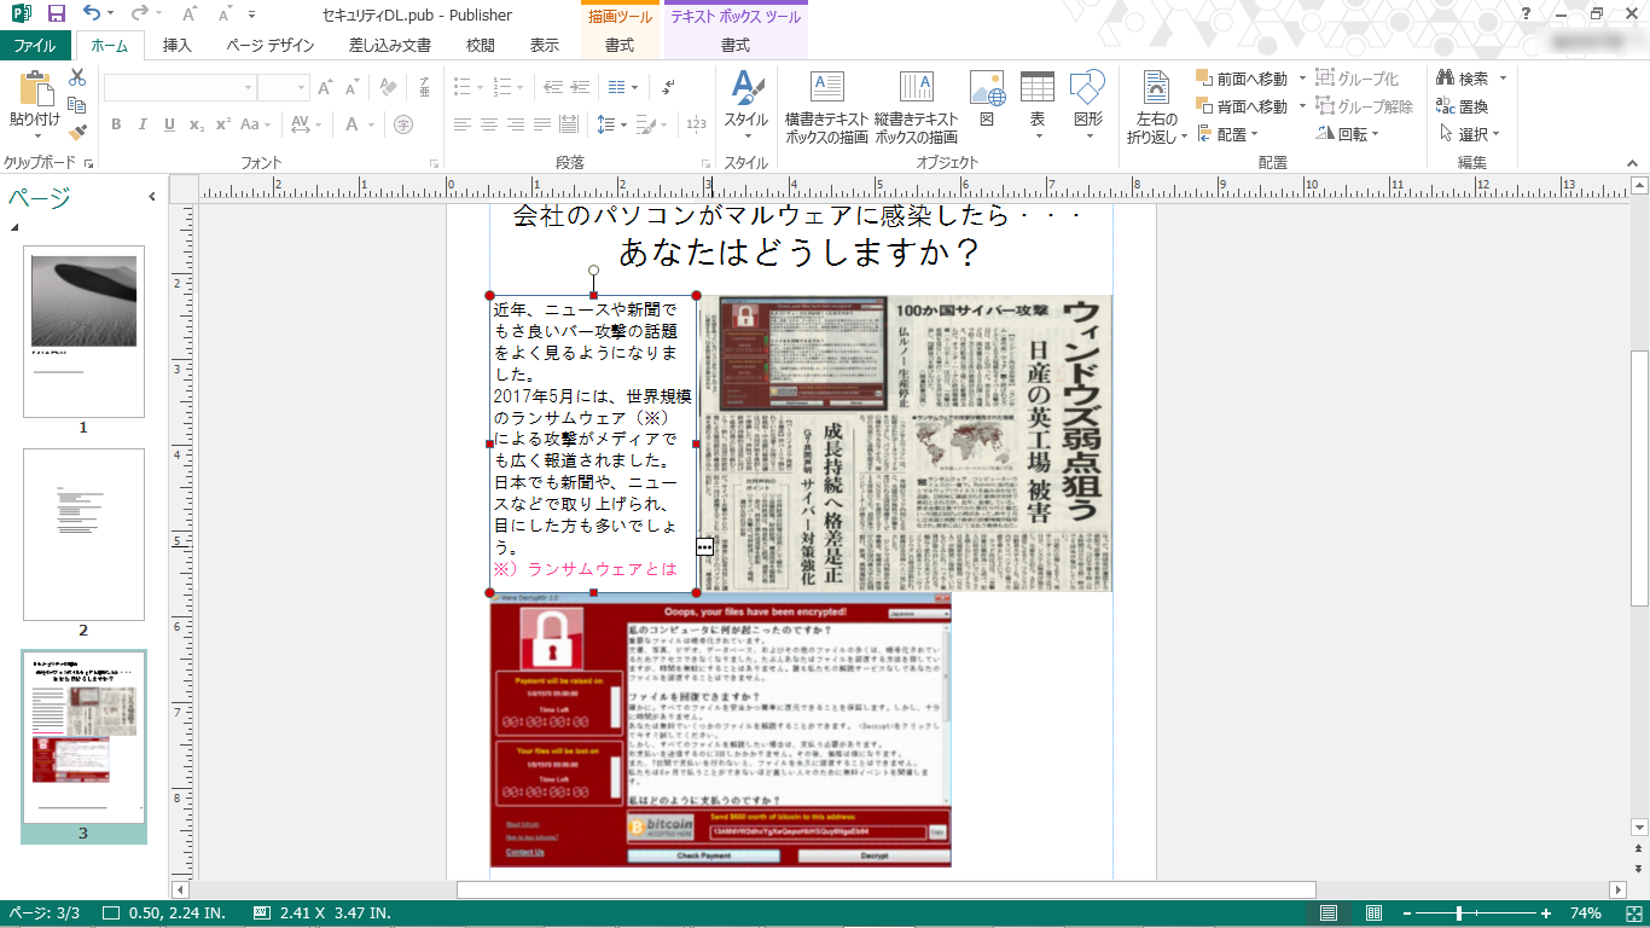The image size is (1650, 928).
Task: Click the Save icon in quick access toolbar
Action: [56, 14]
